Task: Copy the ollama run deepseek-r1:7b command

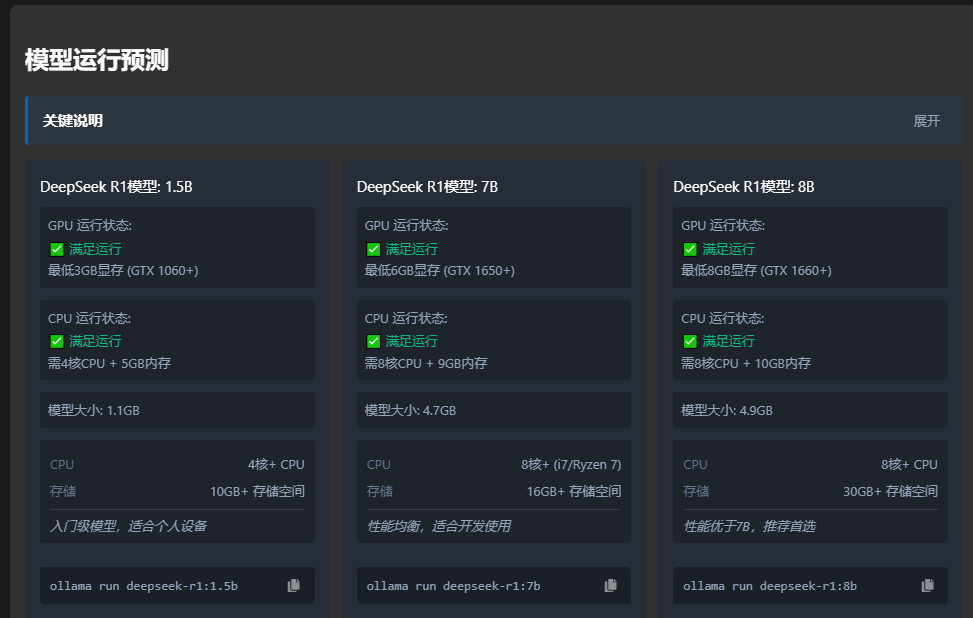Action: pos(611,585)
